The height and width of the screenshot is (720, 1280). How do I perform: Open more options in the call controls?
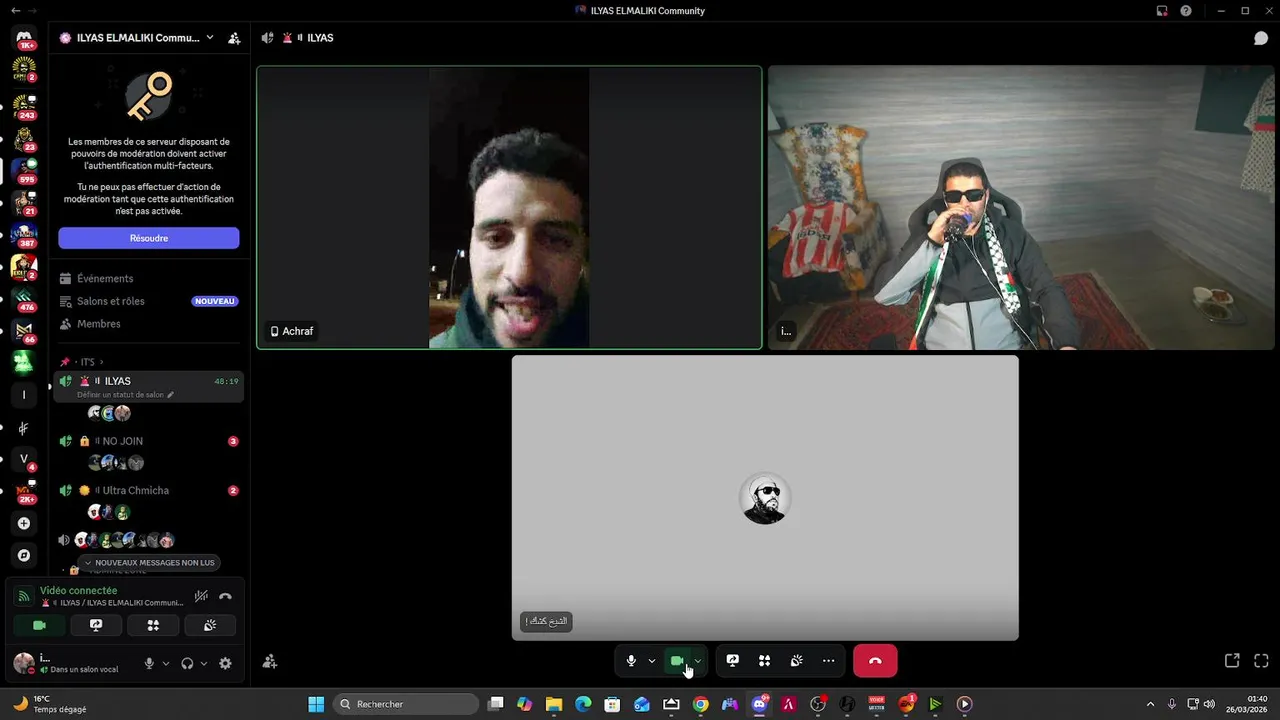828,661
